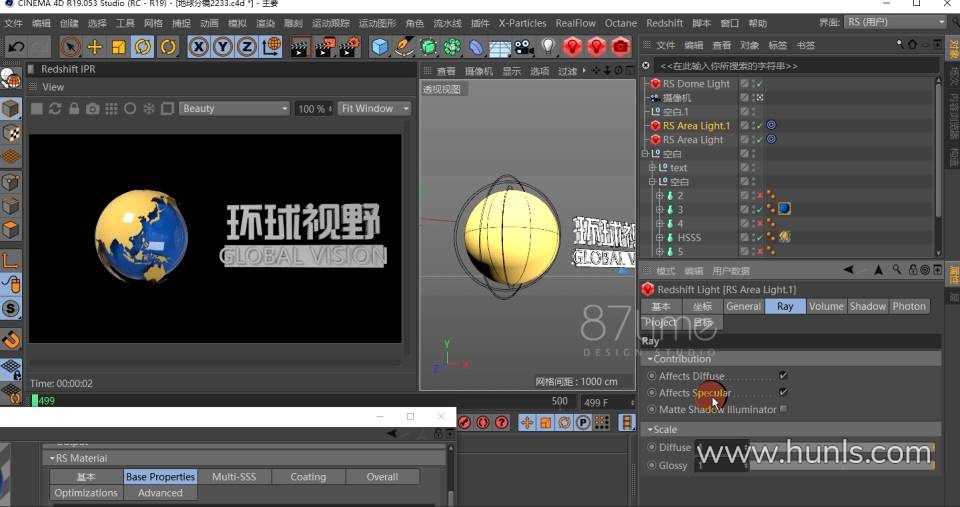Viewport: 960px width, 507px height.
Task: Click the lock icon in Redshift IPR
Action: 74,108
